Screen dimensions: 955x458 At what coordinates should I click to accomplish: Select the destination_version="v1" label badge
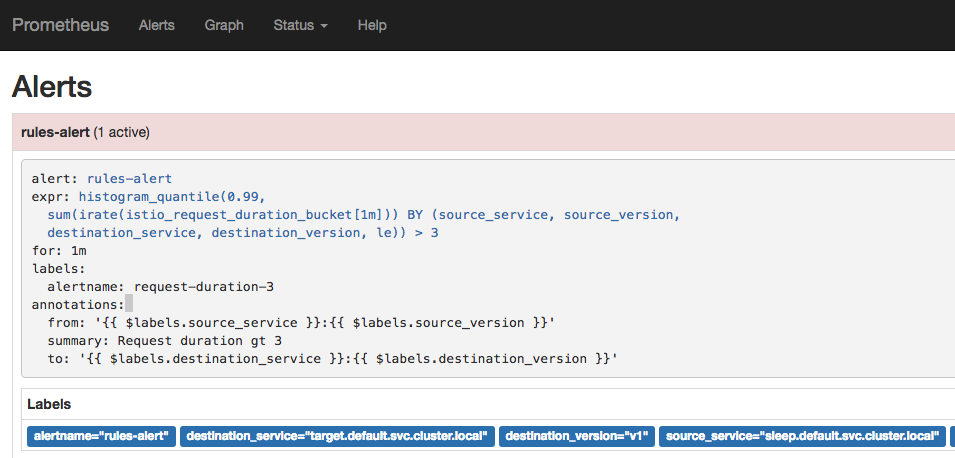[x=577, y=436]
